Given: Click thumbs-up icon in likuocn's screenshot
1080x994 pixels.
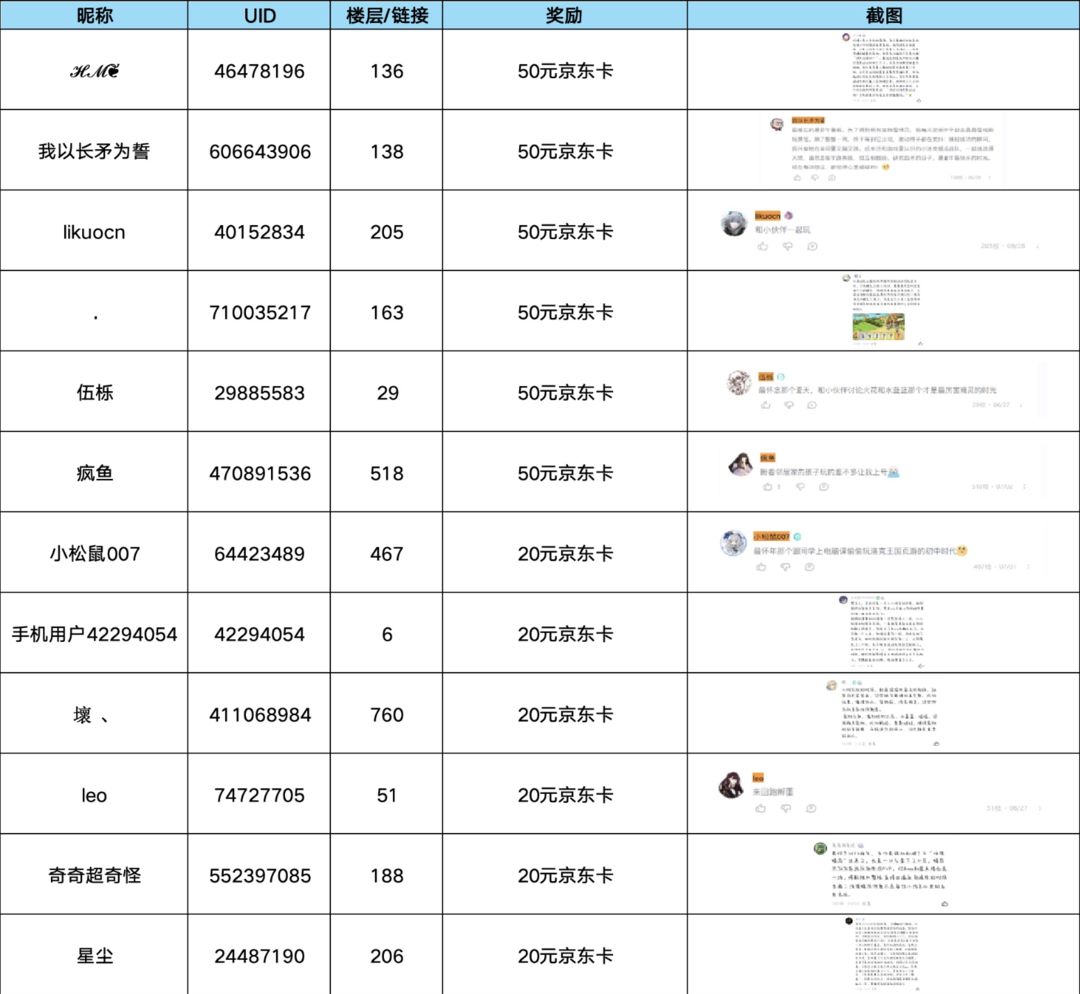Looking at the screenshot, I should (x=762, y=246).
